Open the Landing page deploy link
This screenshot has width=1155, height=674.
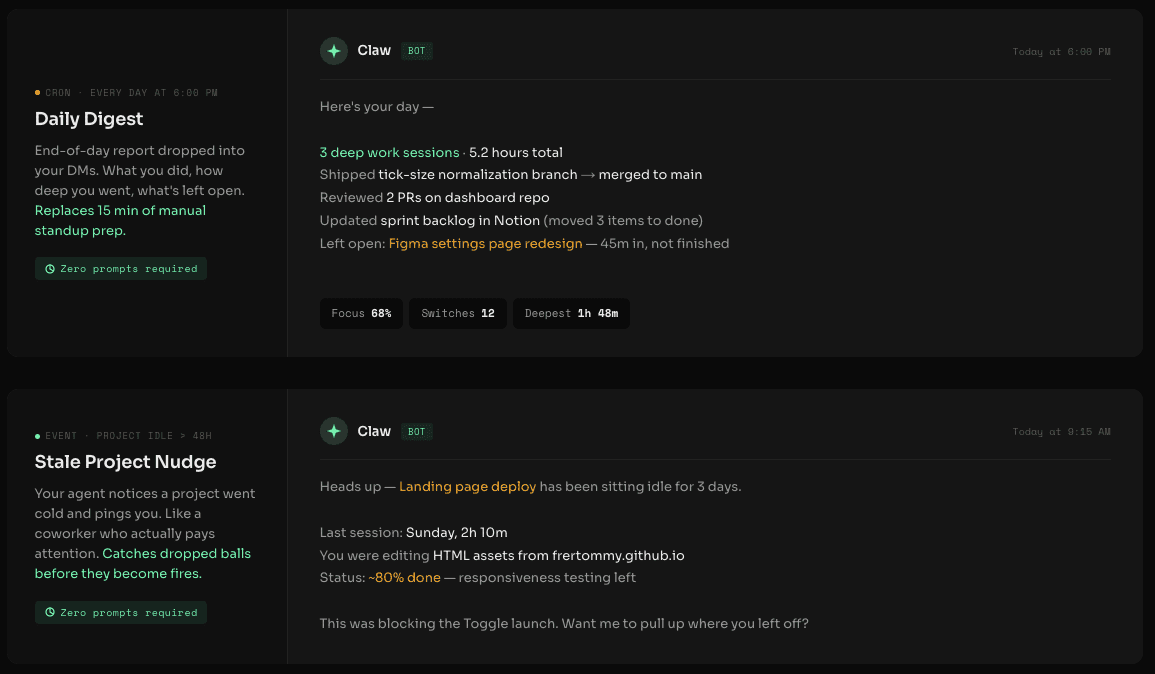click(467, 487)
